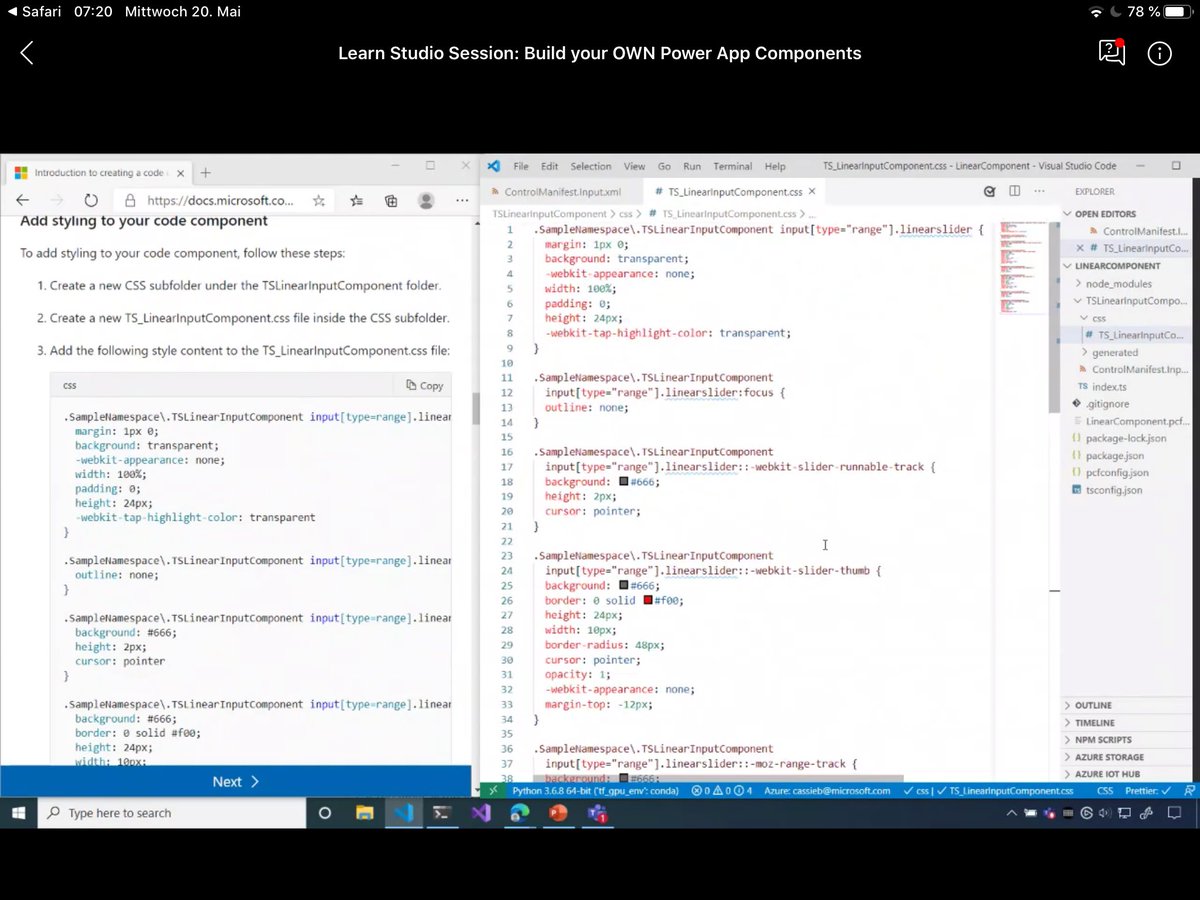The height and width of the screenshot is (900, 1200).
Task: Expand the TIMELINE panel
Action: (x=1094, y=722)
